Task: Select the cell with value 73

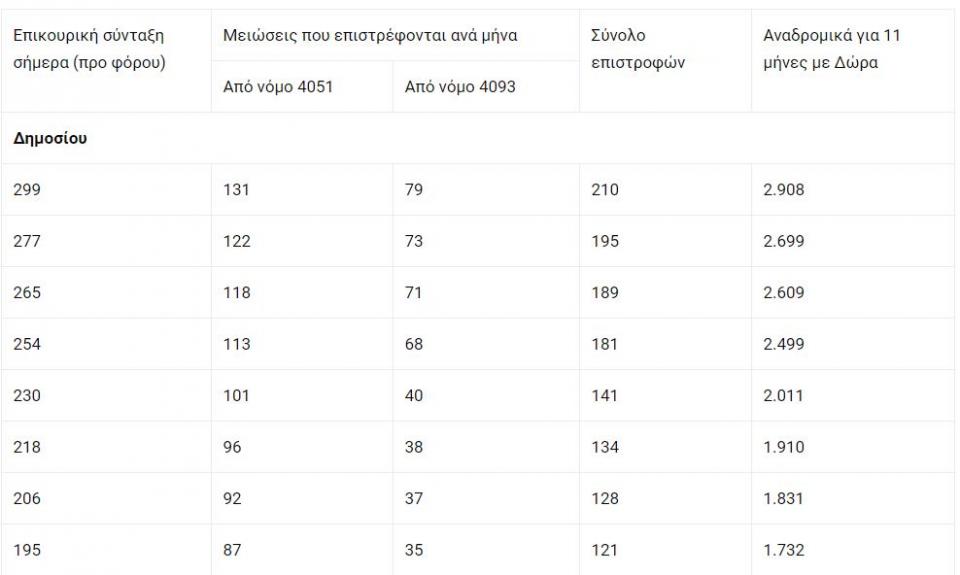Action: tap(414, 241)
